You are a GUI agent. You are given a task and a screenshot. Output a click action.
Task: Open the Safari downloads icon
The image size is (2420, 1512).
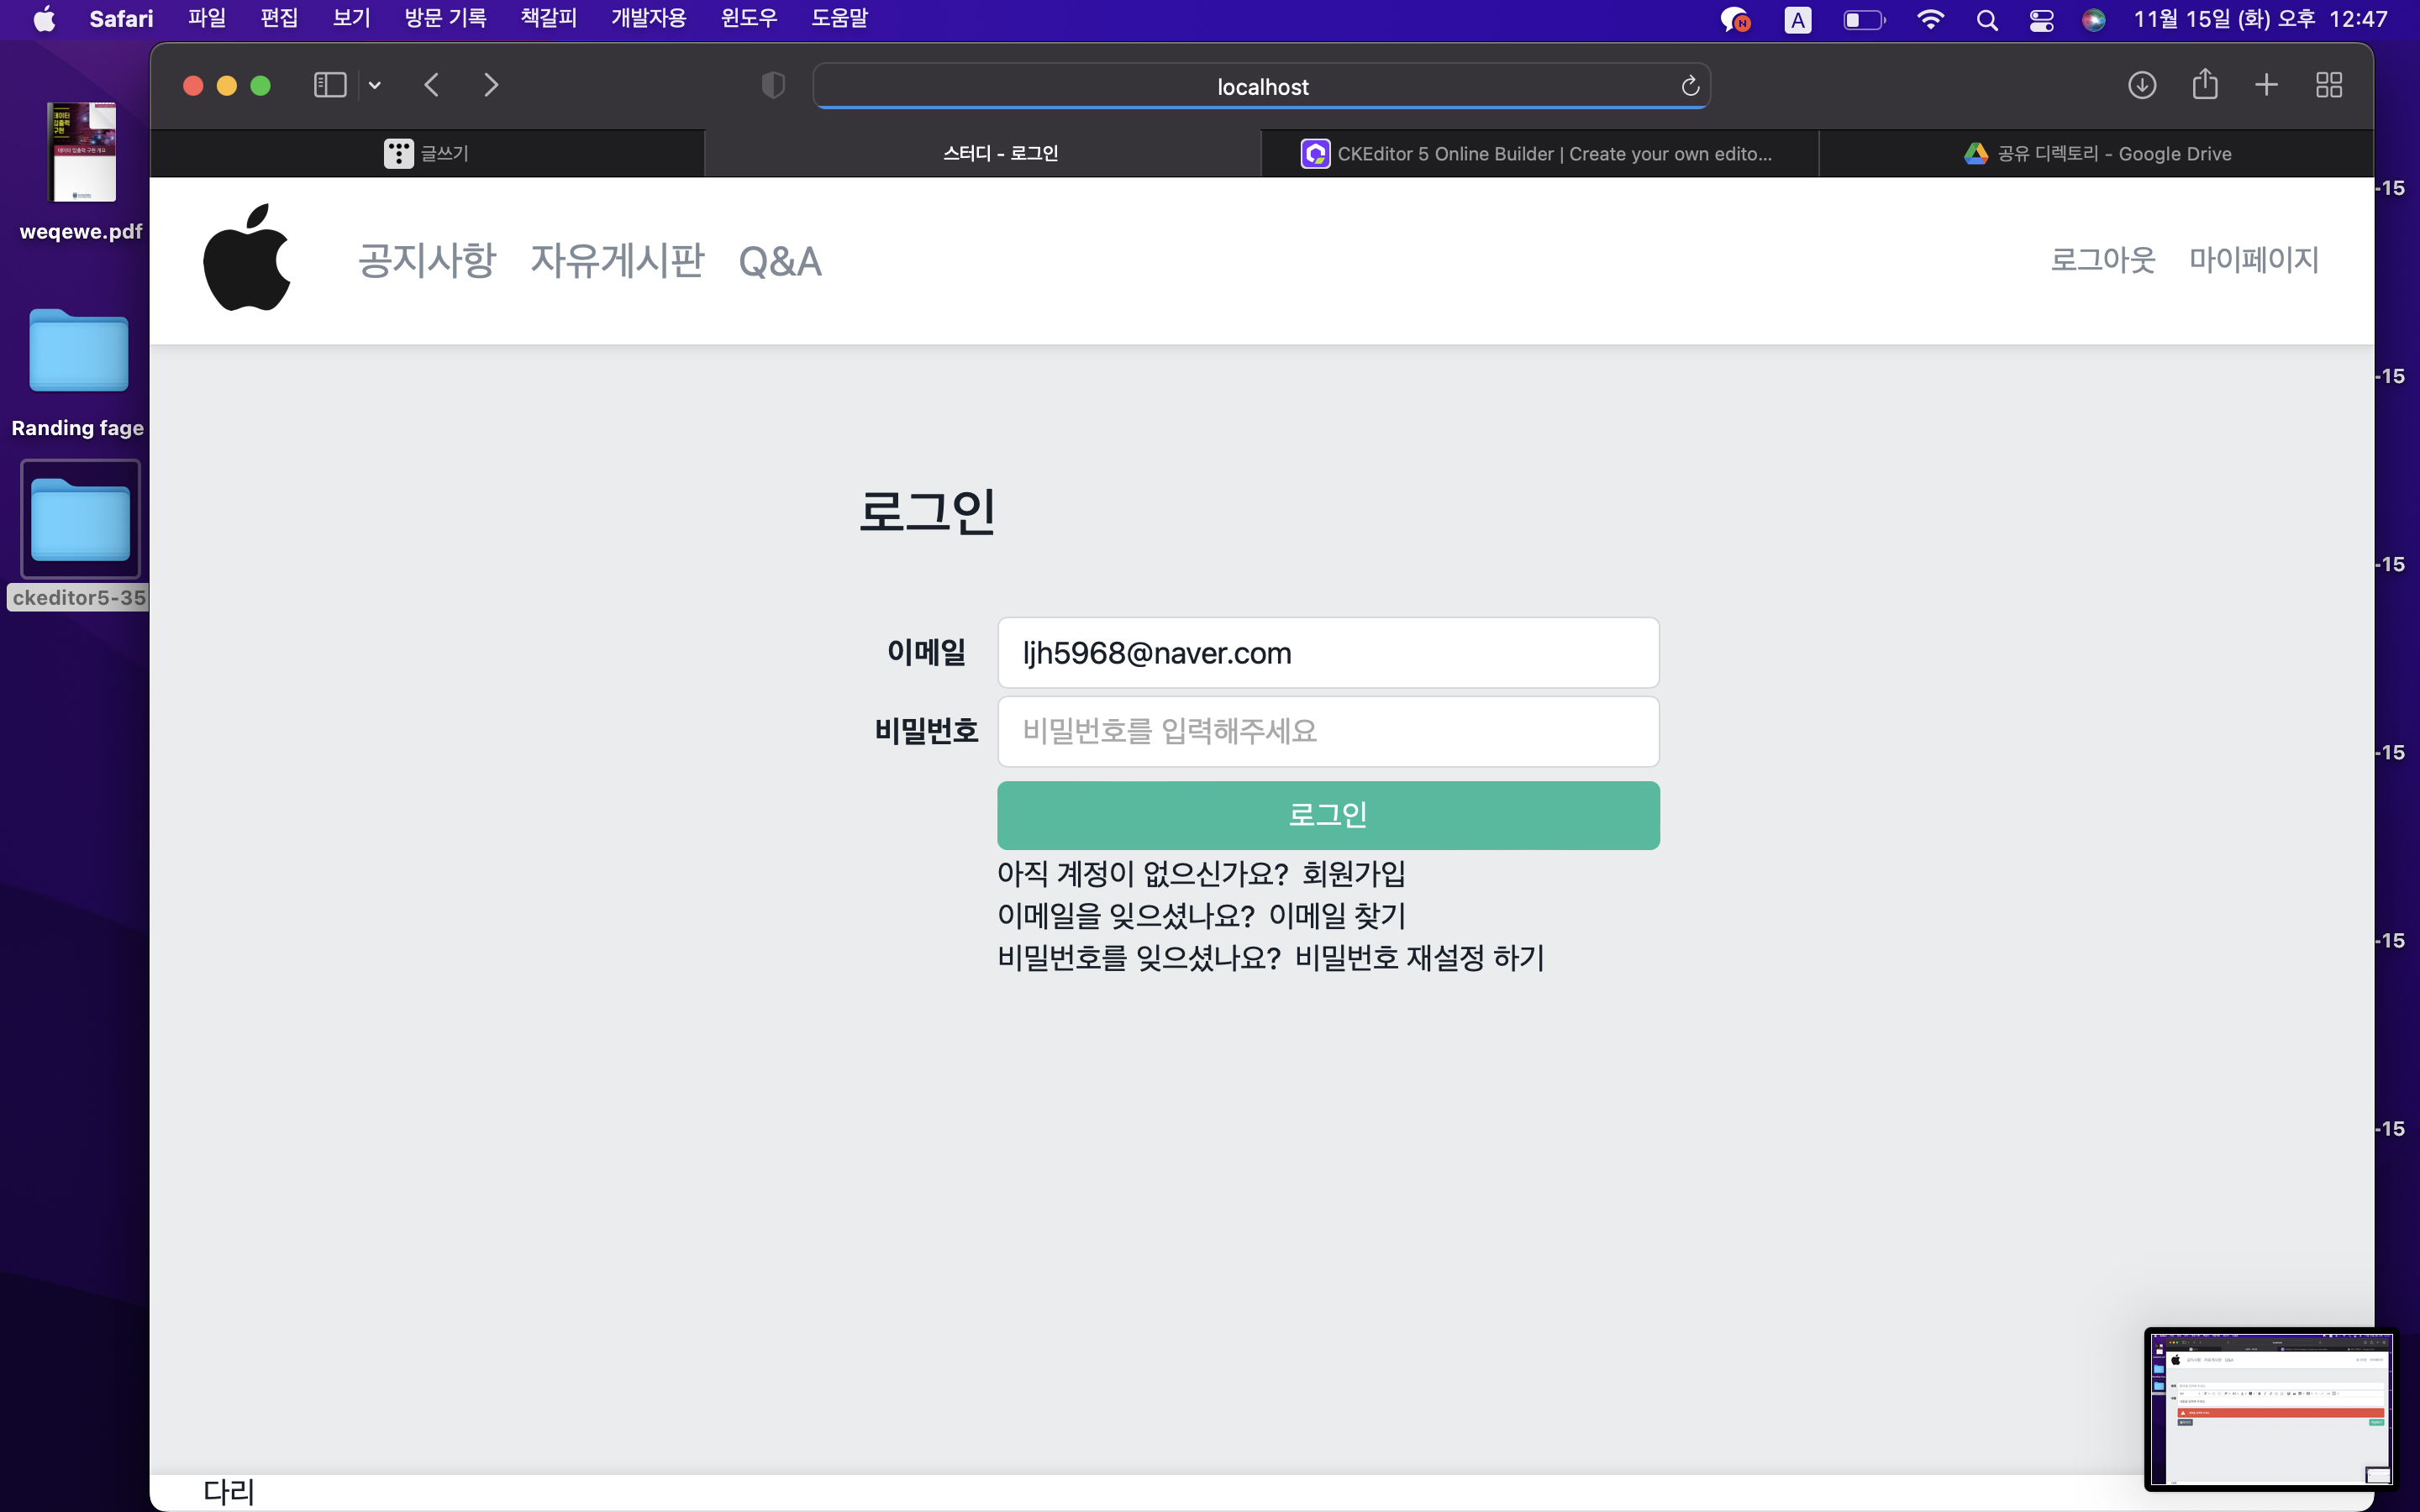[2141, 85]
